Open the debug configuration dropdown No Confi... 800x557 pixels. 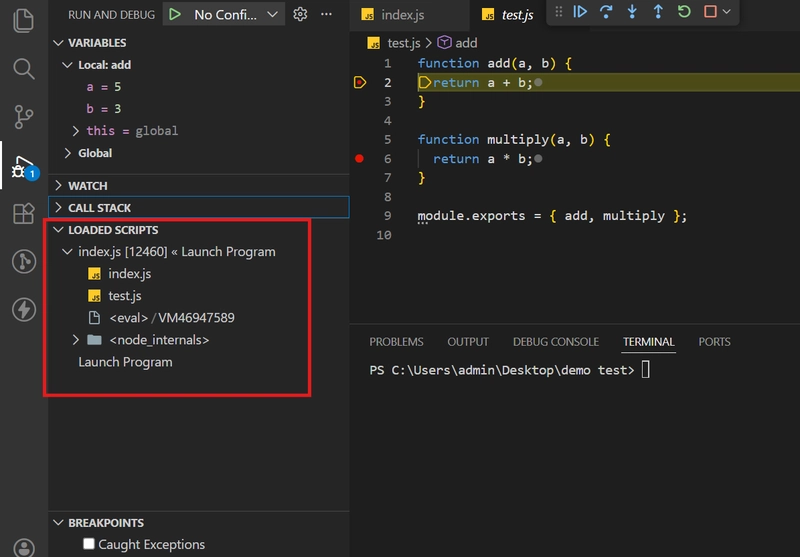click(235, 15)
